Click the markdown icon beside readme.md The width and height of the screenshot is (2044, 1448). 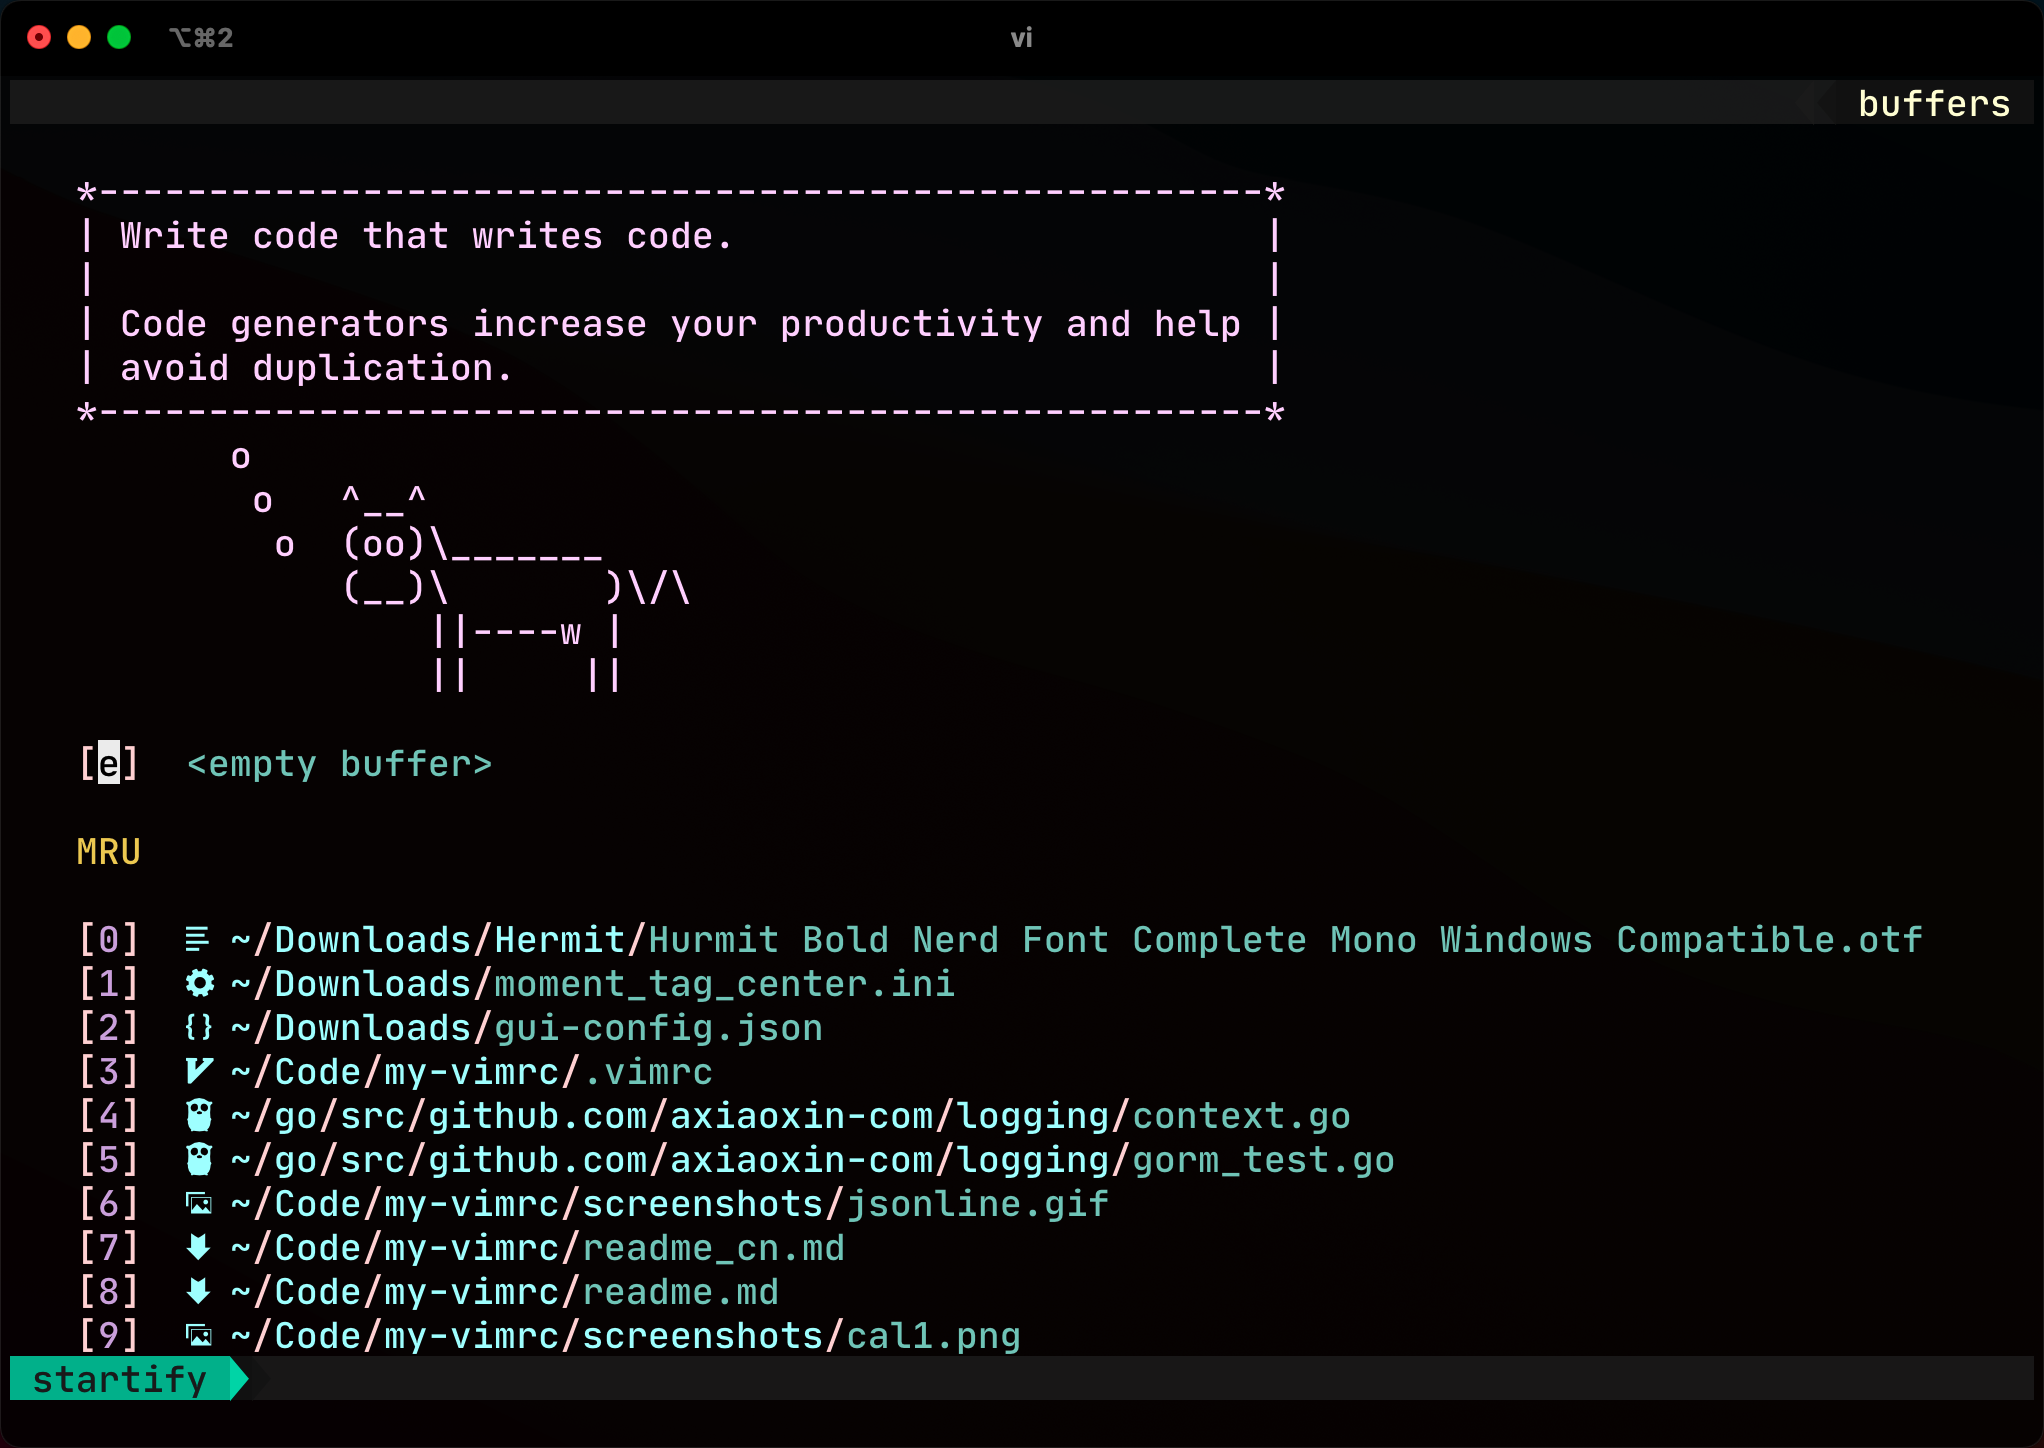pos(199,1292)
